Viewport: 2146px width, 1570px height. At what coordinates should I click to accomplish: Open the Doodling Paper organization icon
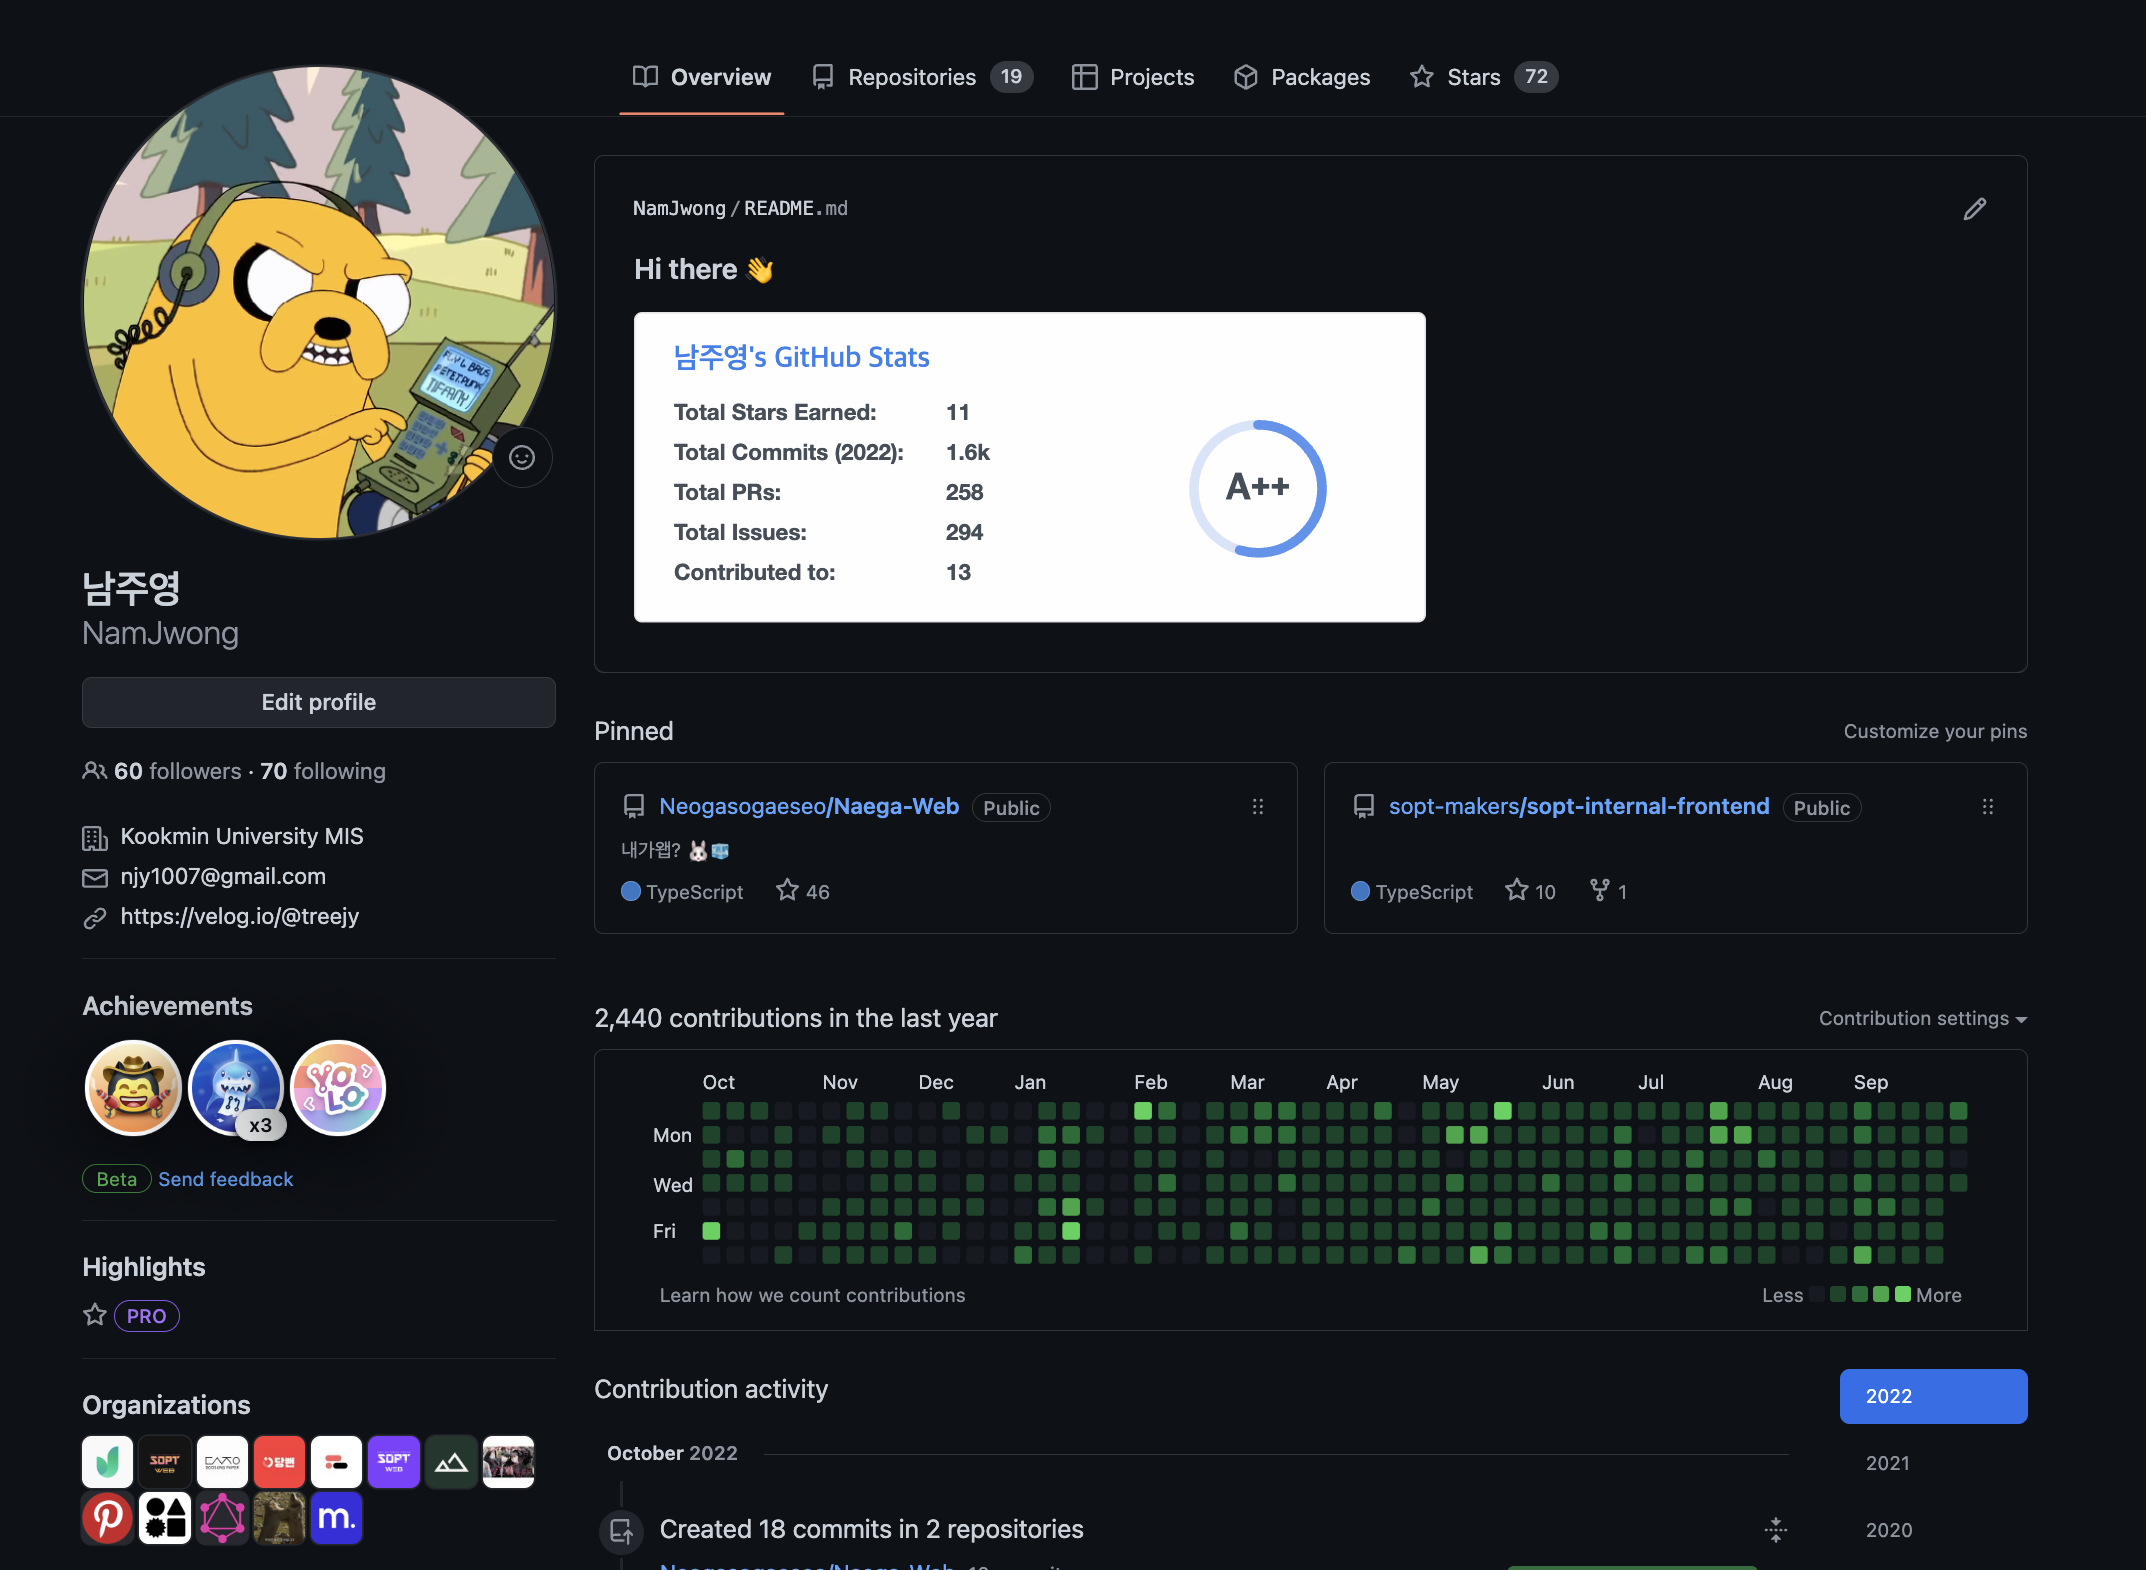pos(222,1462)
